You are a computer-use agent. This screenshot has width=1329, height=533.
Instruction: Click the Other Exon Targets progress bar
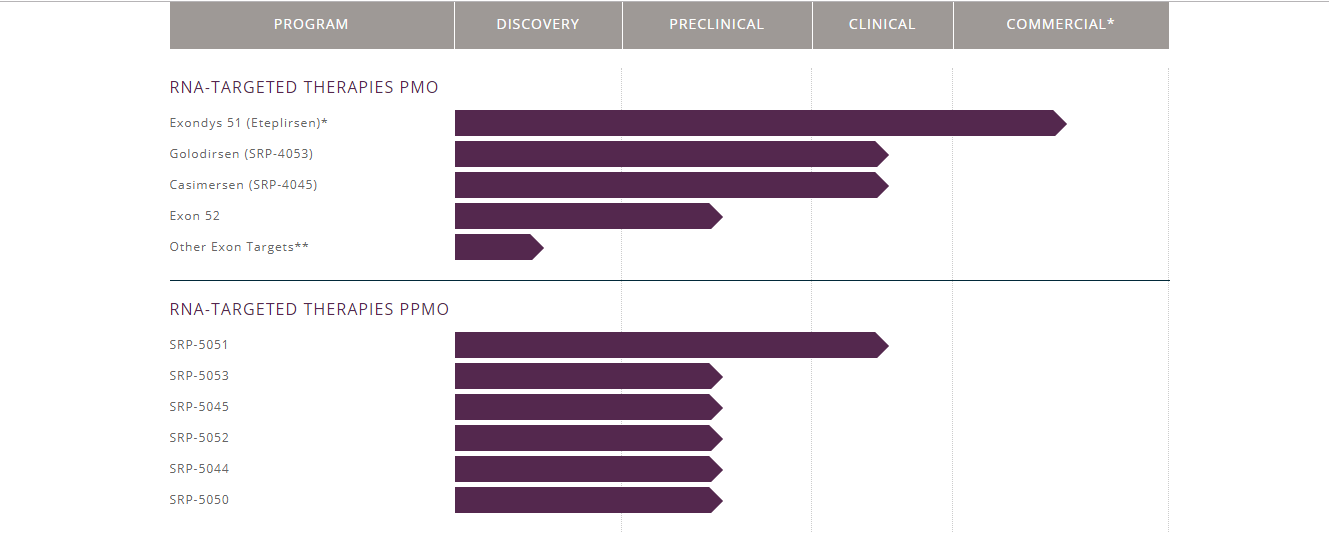pos(499,247)
